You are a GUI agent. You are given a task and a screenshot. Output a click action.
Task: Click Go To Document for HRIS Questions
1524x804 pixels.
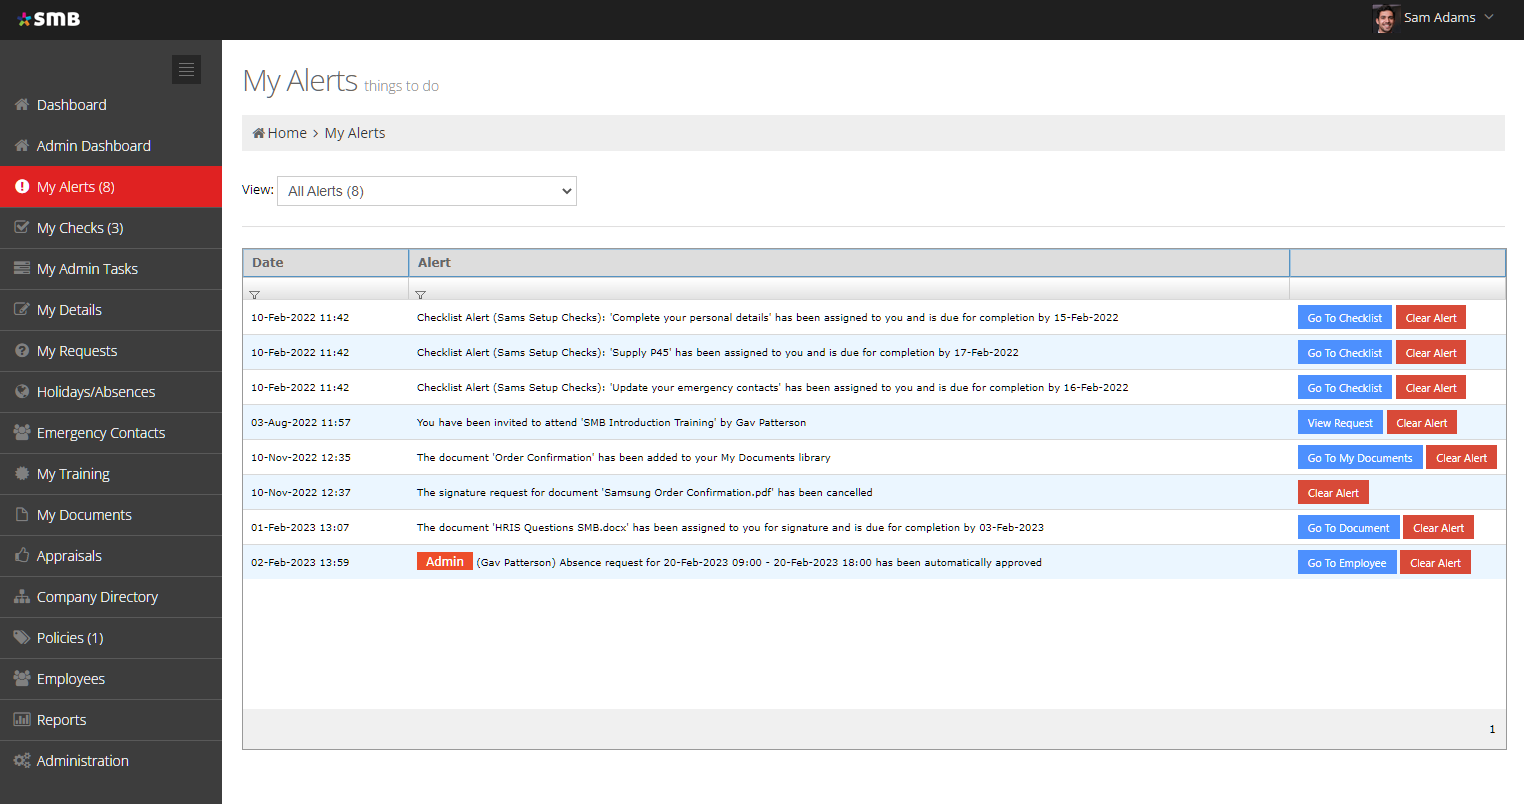[x=1348, y=528]
